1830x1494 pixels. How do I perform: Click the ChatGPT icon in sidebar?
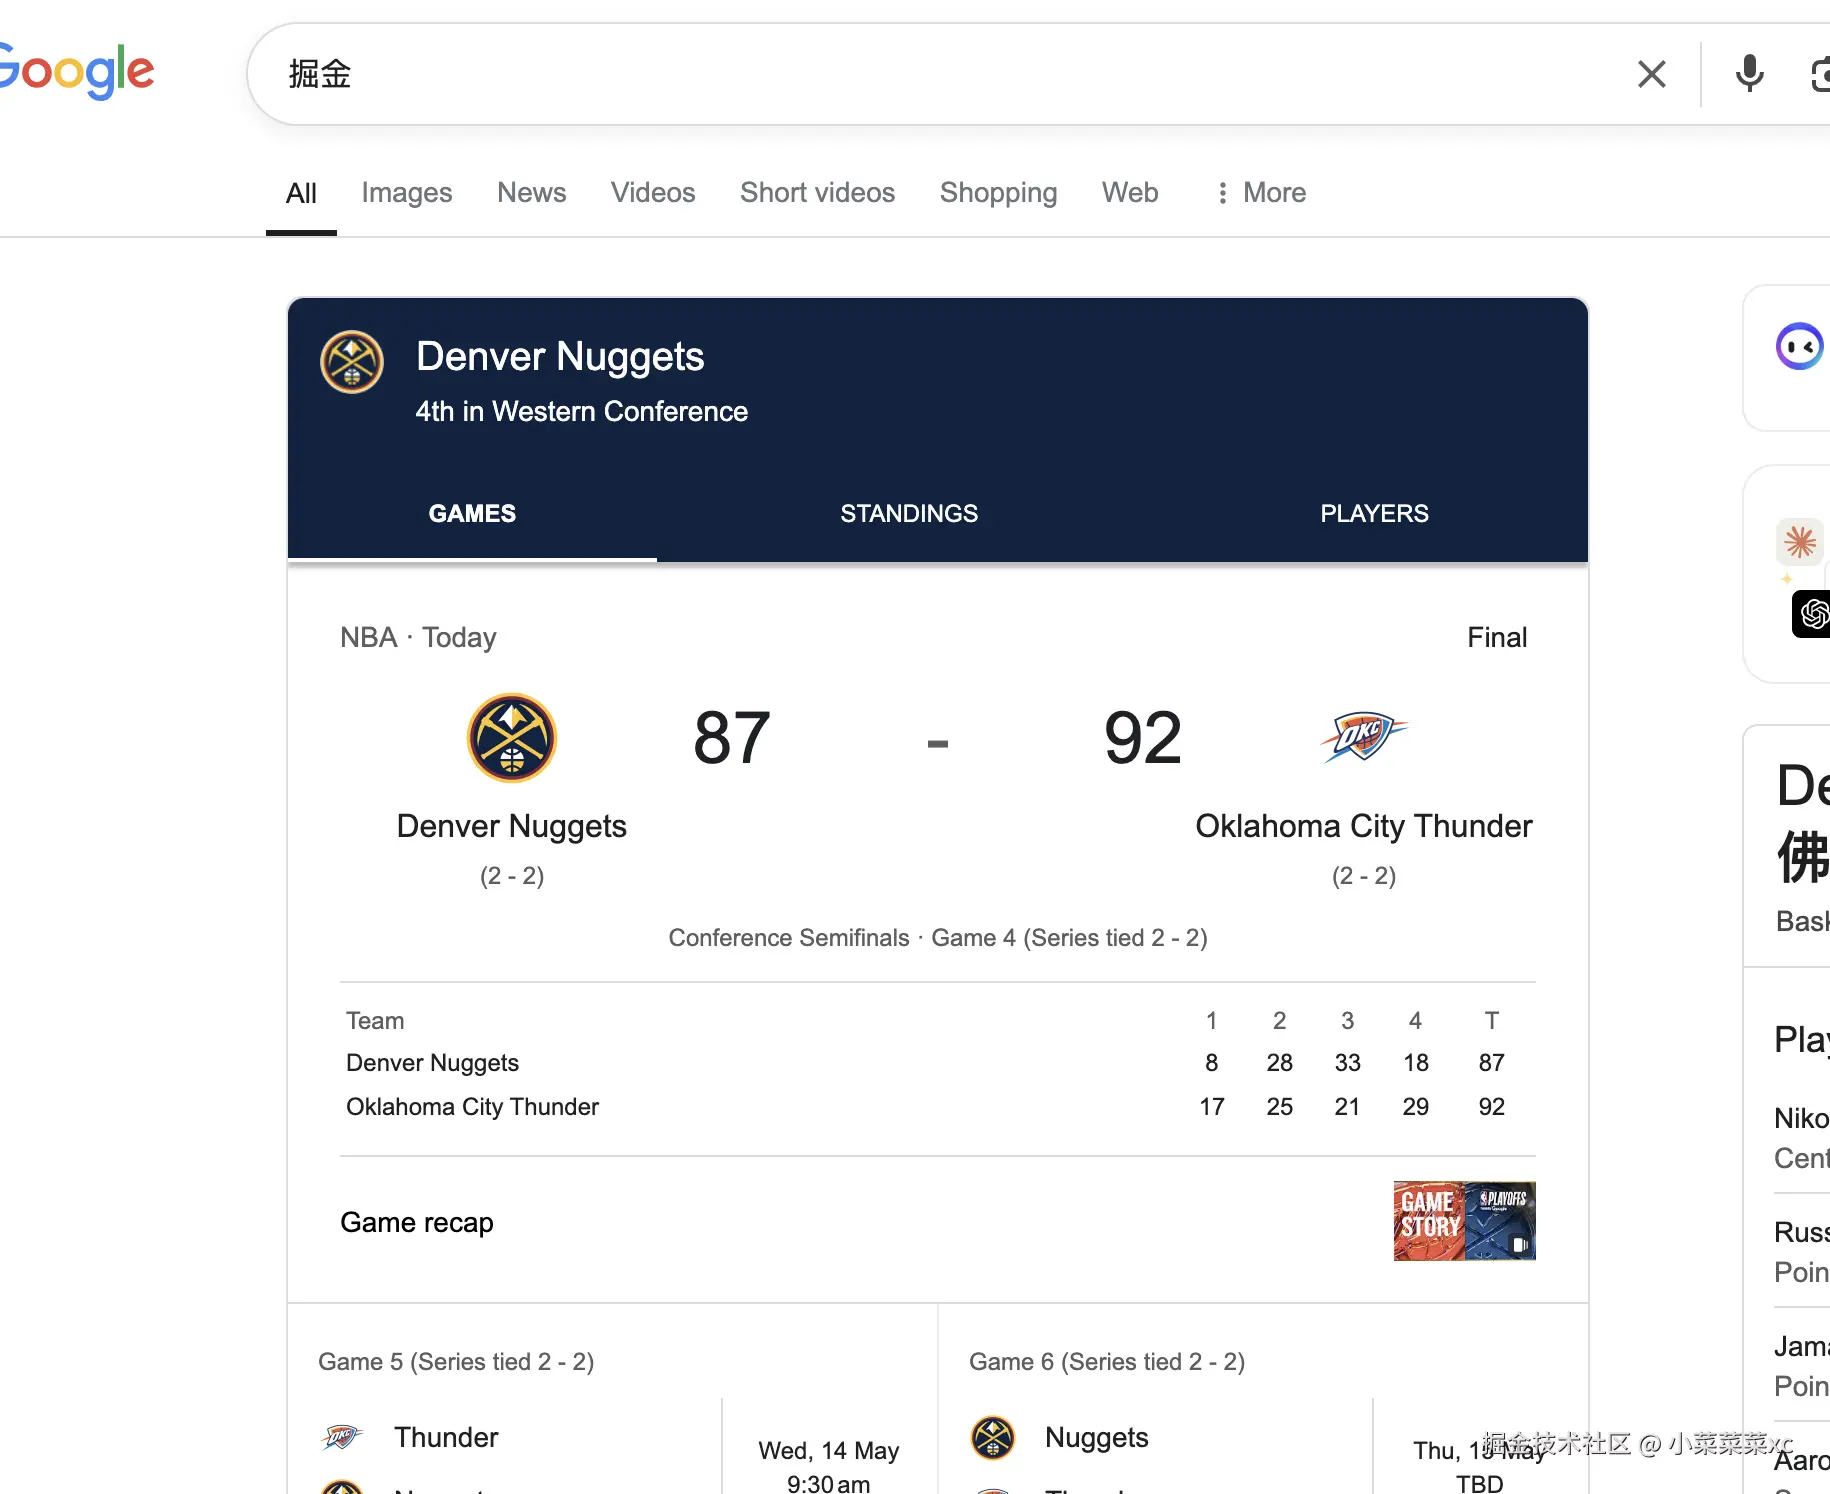click(1812, 614)
